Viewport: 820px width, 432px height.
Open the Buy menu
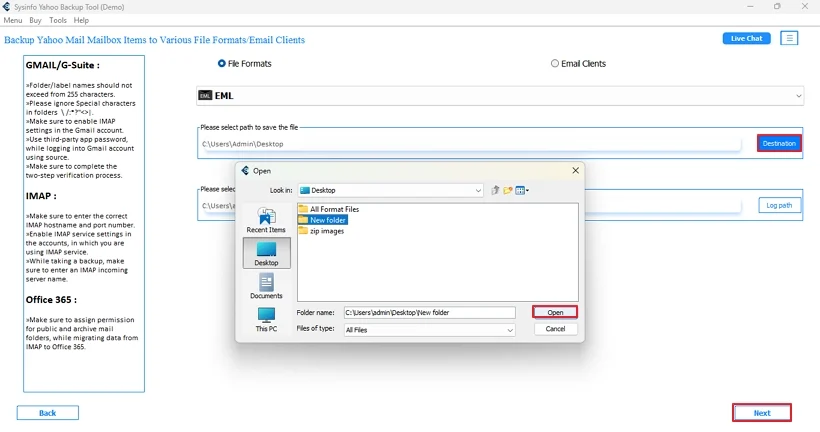(x=35, y=20)
